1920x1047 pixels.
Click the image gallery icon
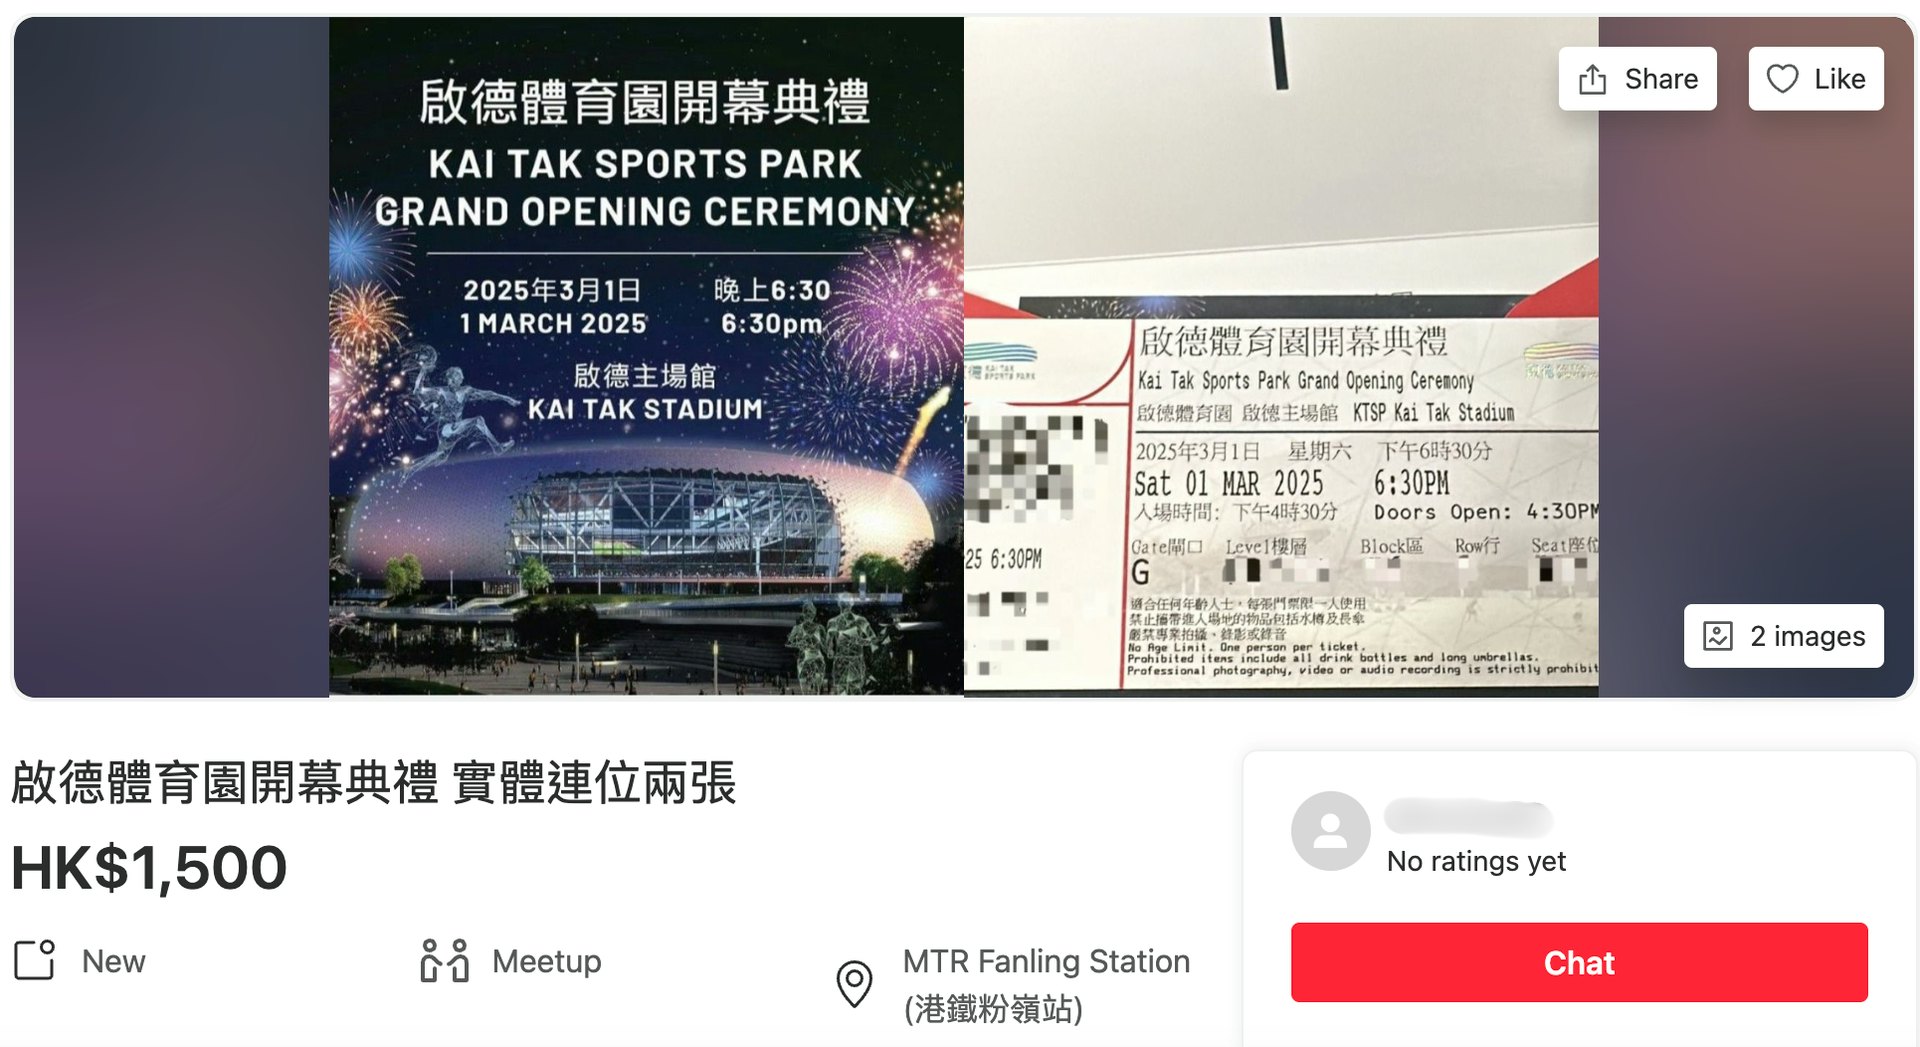pyautogui.click(x=1717, y=636)
